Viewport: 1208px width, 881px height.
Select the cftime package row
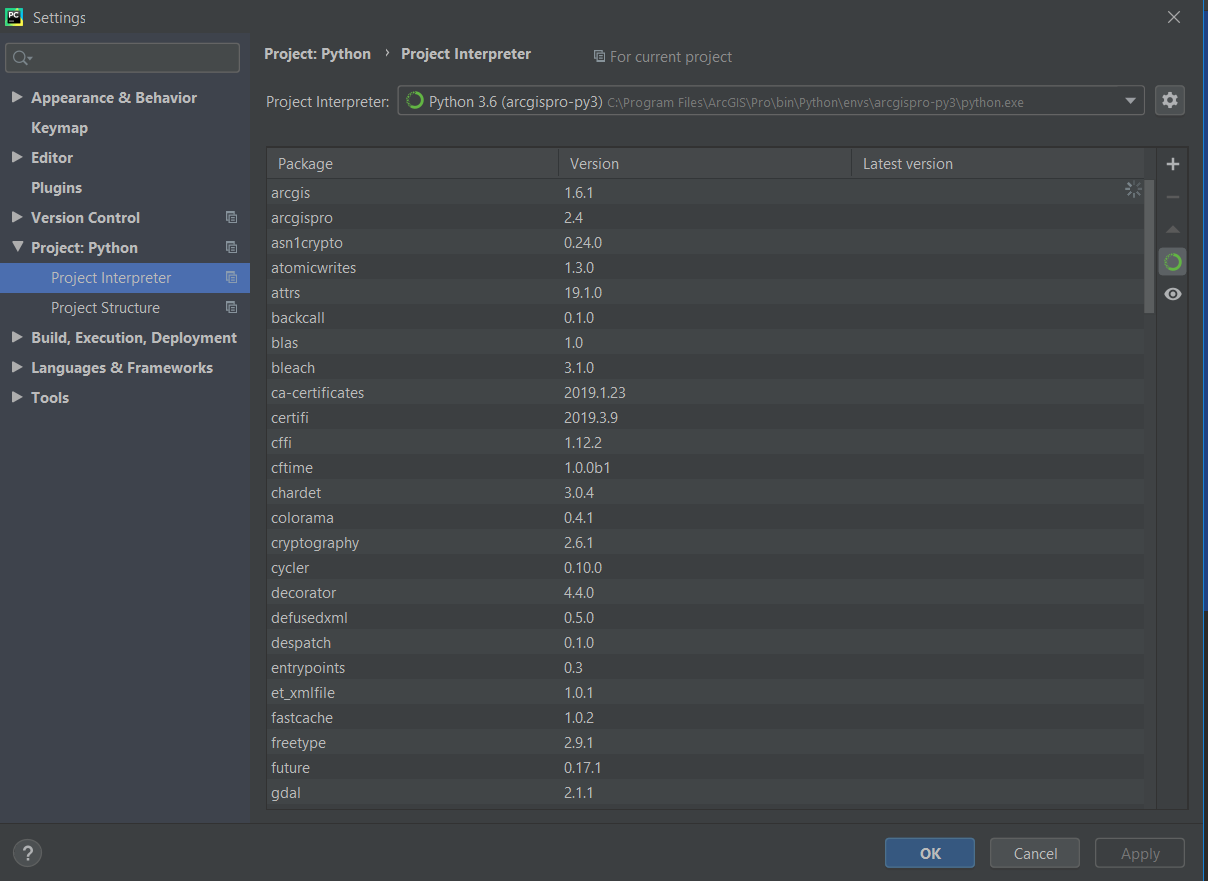coord(705,467)
